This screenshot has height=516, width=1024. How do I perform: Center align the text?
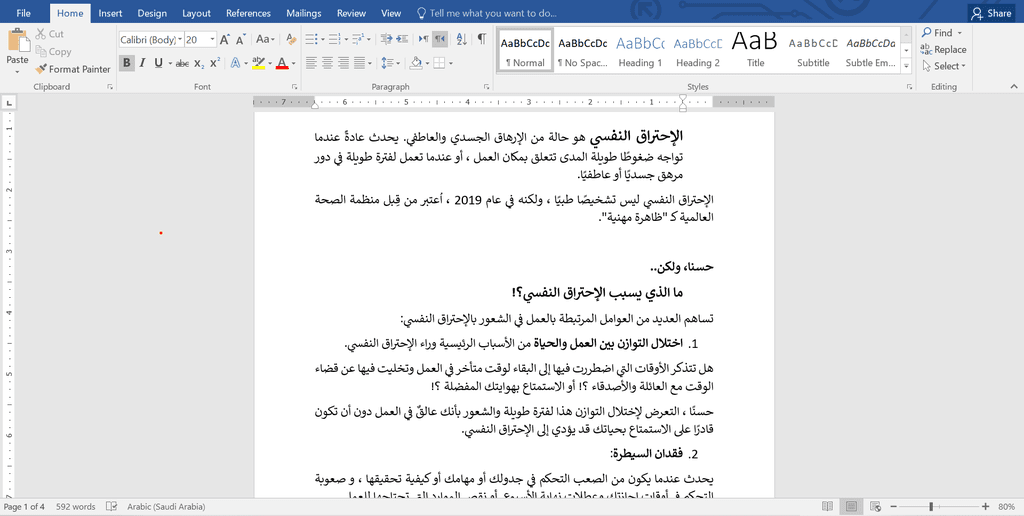(327, 63)
